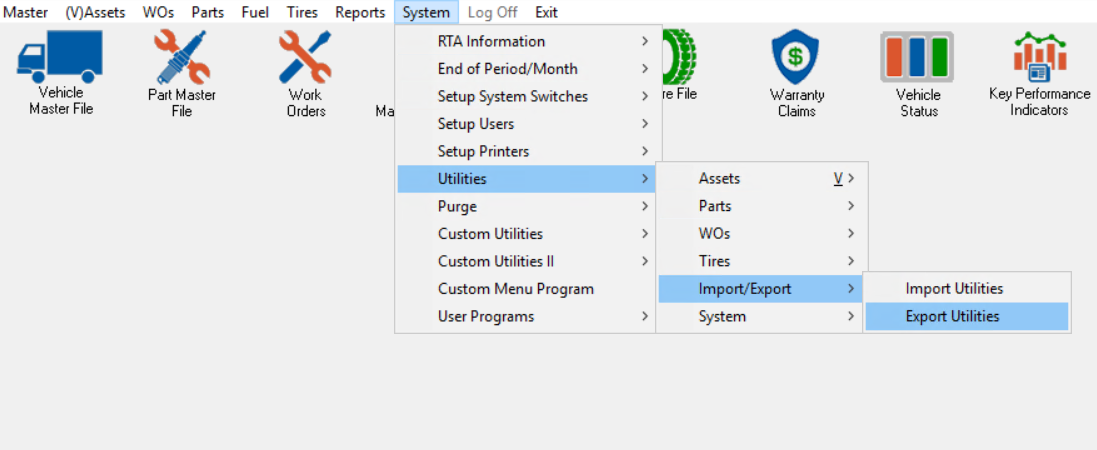The image size is (1097, 450).
Task: Open the Reports menu
Action: pos(360,12)
